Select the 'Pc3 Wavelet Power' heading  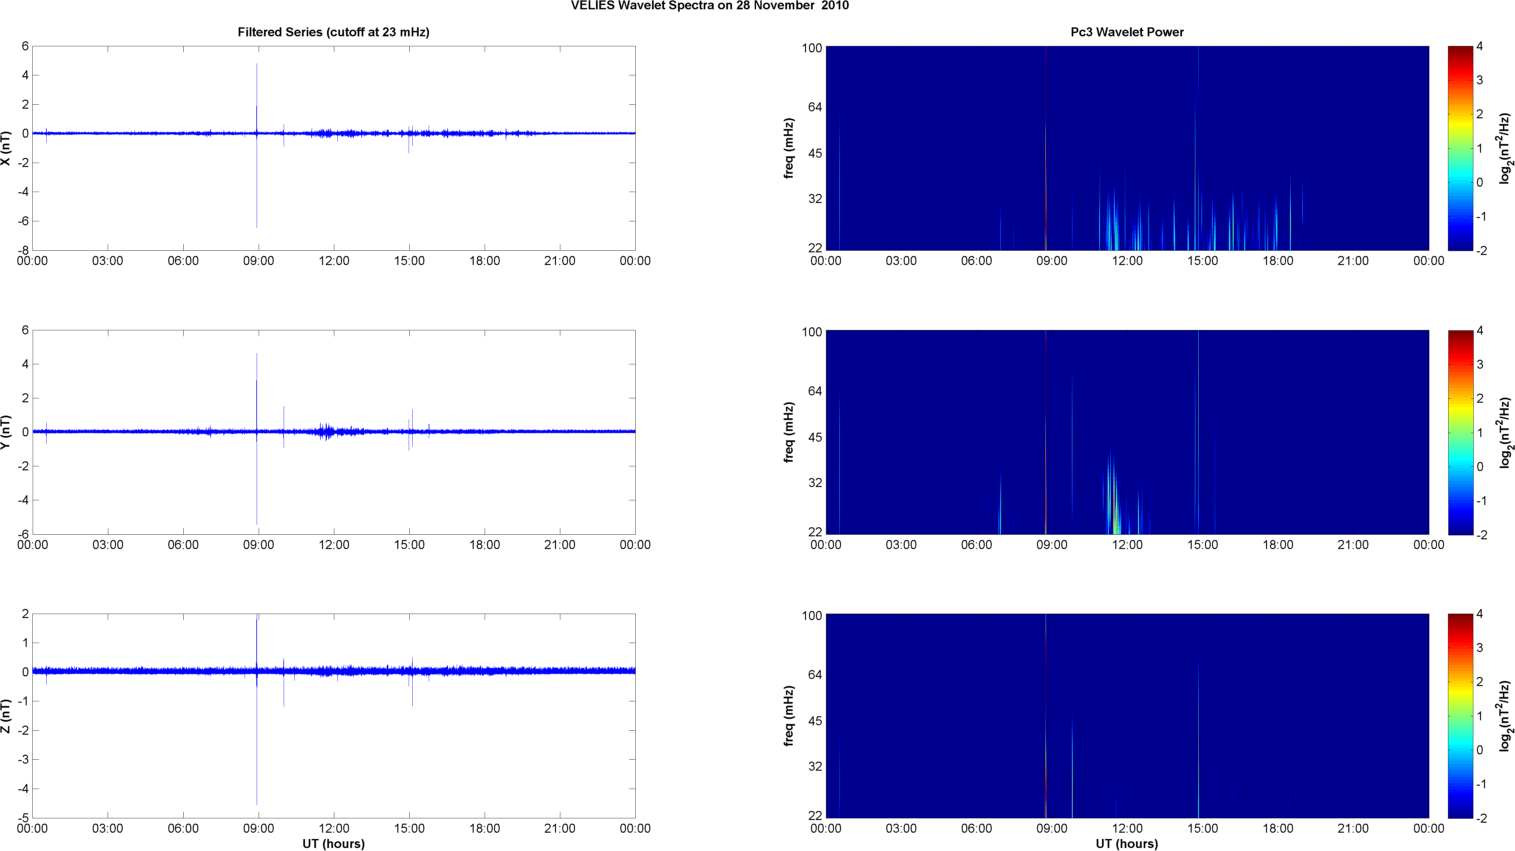tap(1126, 32)
